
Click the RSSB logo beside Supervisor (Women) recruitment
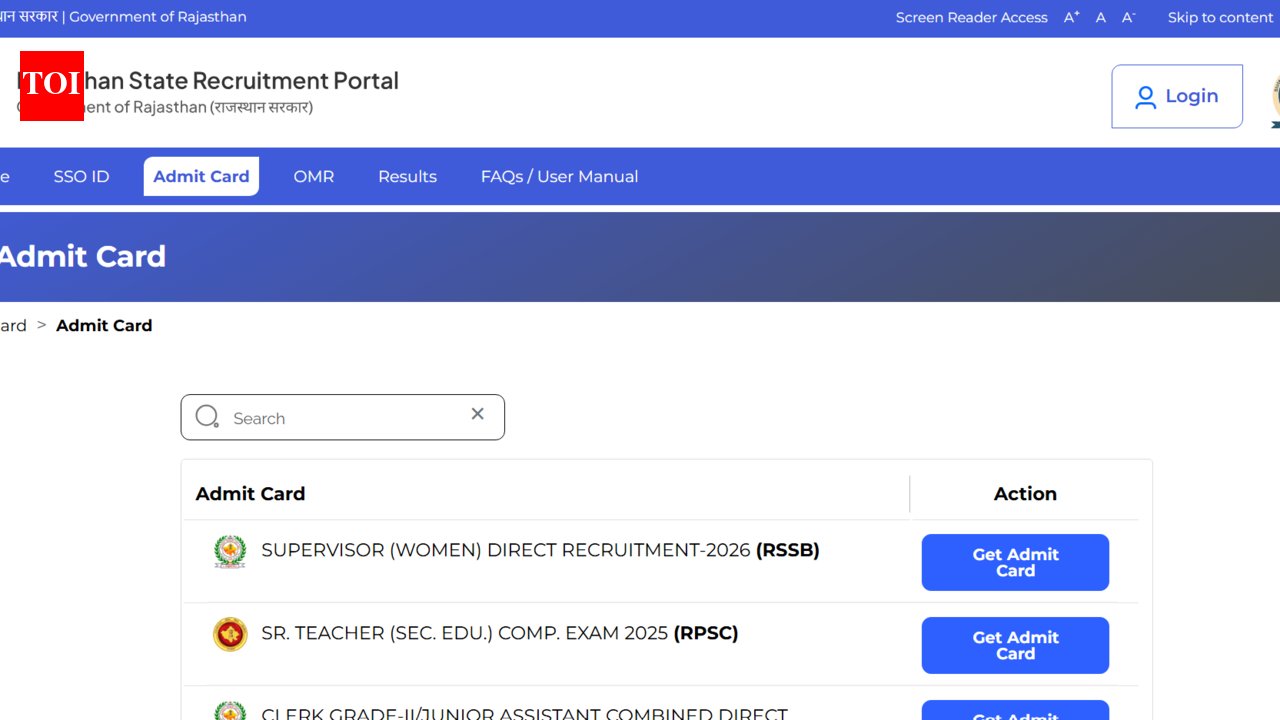click(x=230, y=552)
